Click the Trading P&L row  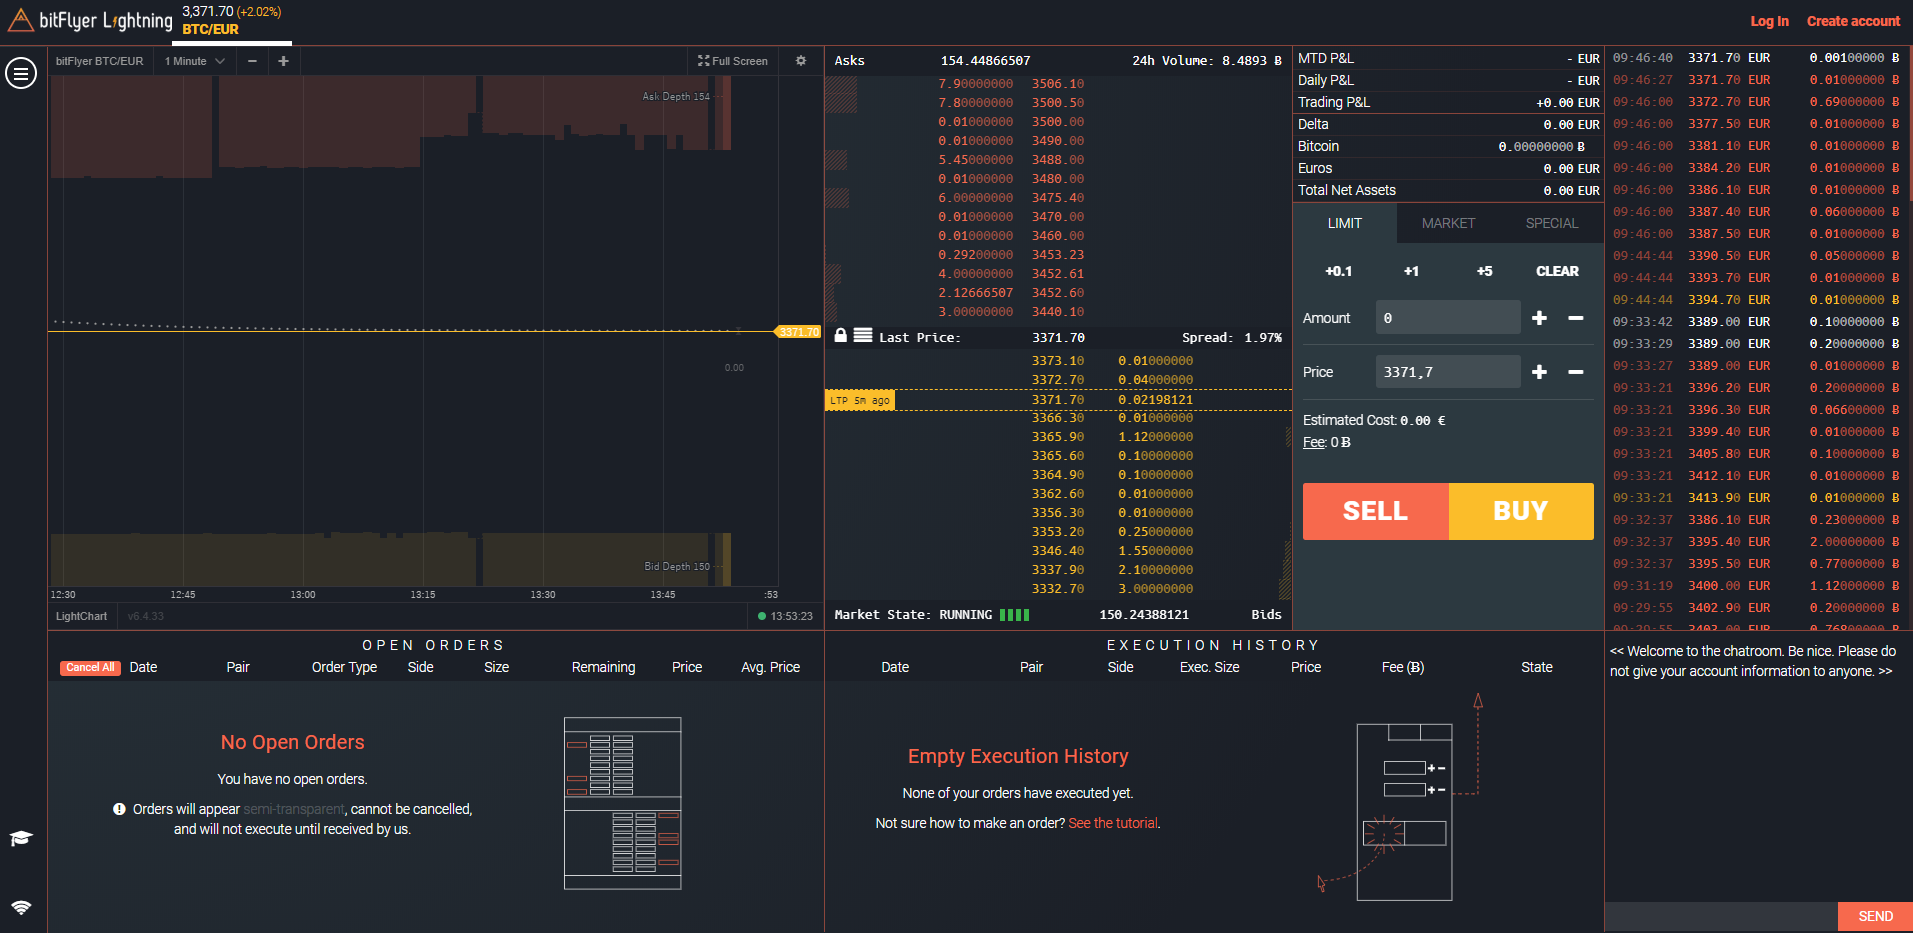point(1448,102)
